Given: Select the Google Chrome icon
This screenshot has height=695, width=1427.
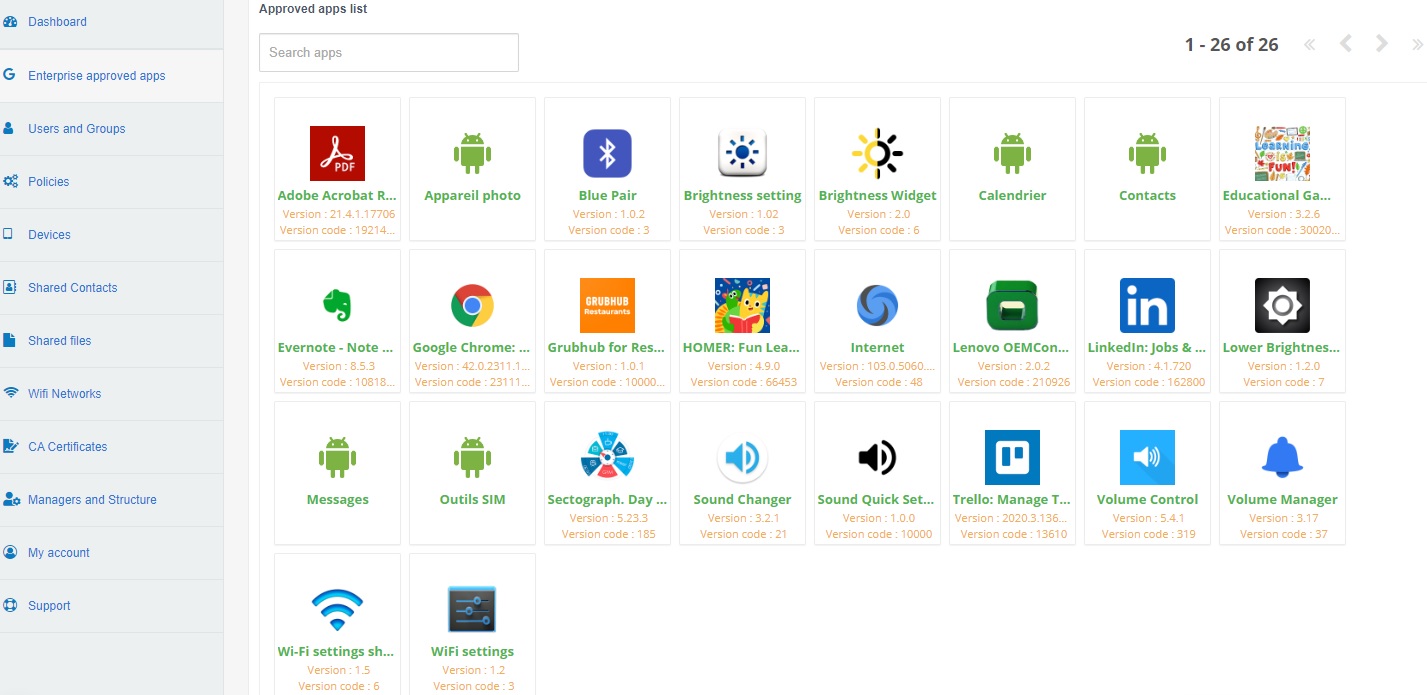Looking at the screenshot, I should (472, 305).
